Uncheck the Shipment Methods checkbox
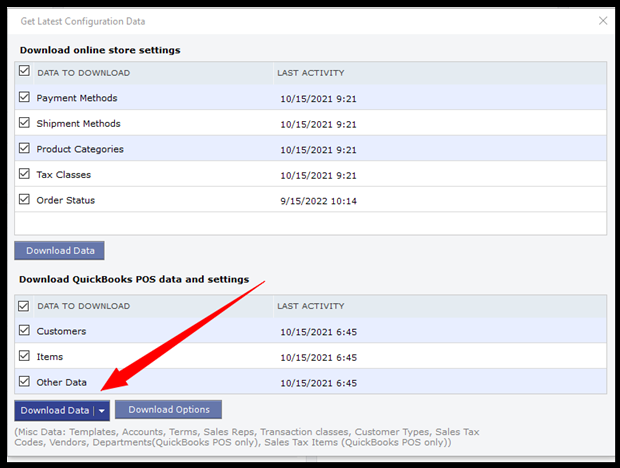Screen dimensions: 620x468 pos(24,123)
